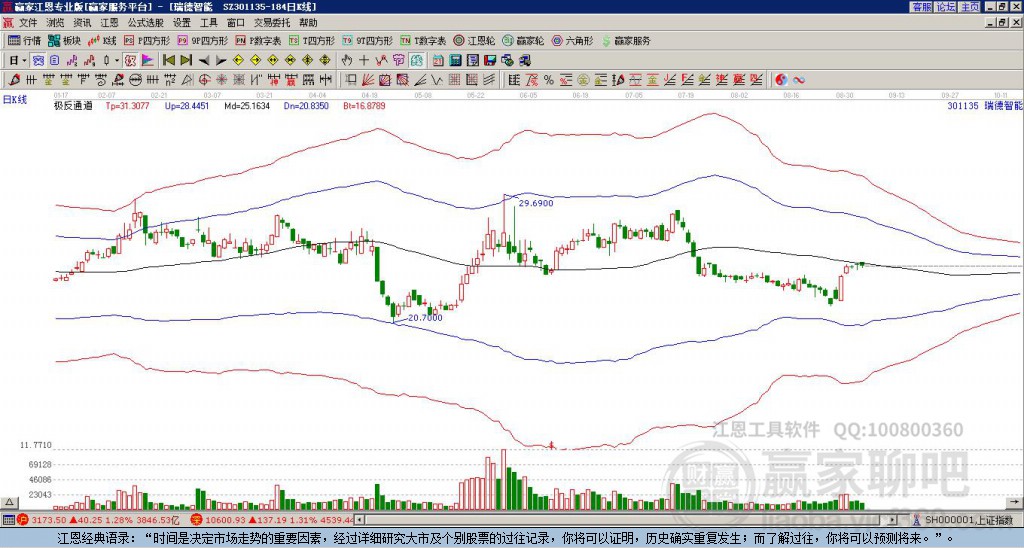Click black left arrow icon
1024x548 pixels.
(x=204, y=60)
